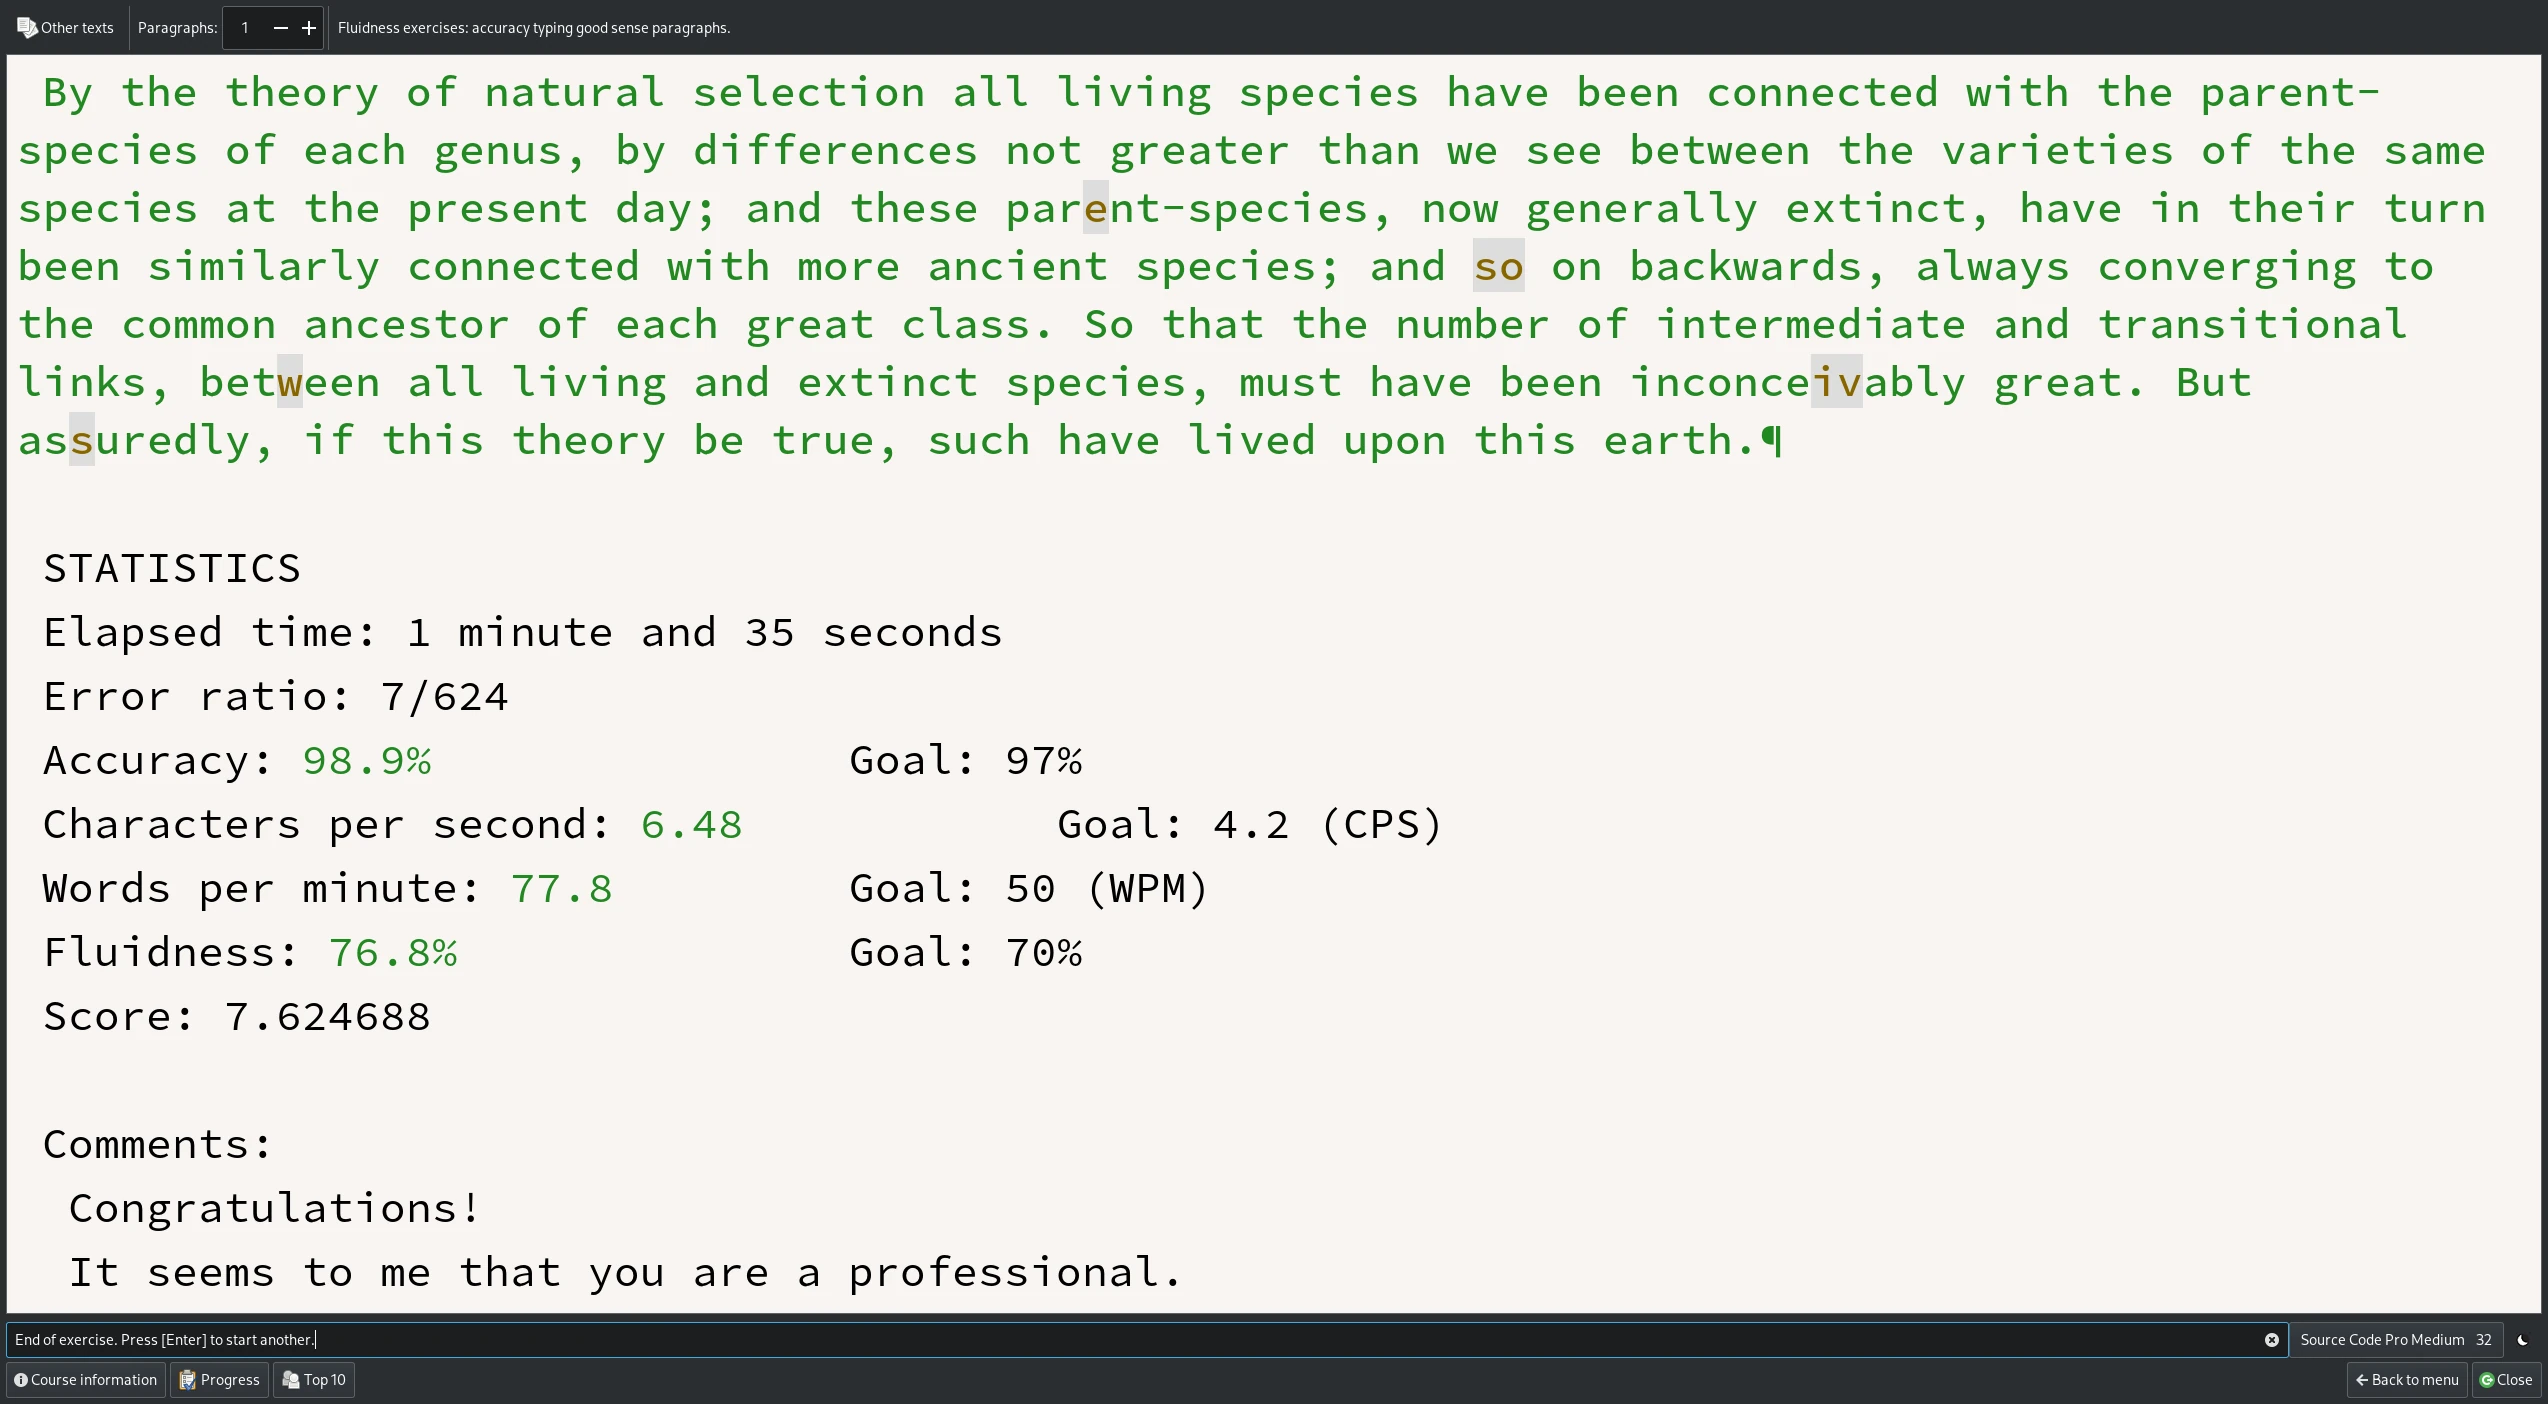The width and height of the screenshot is (2548, 1404).
Task: Click the pilcrow mark after "earth."
Action: [x=1770, y=440]
